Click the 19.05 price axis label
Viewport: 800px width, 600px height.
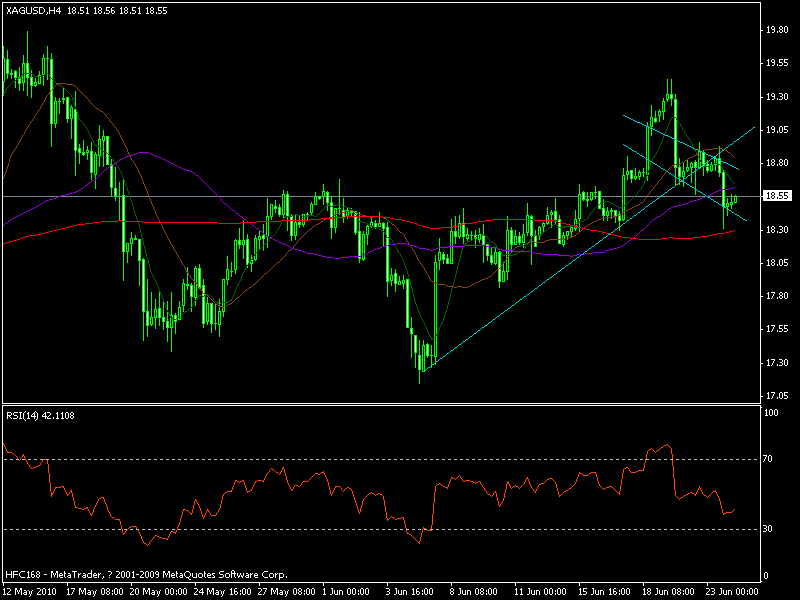[x=777, y=130]
